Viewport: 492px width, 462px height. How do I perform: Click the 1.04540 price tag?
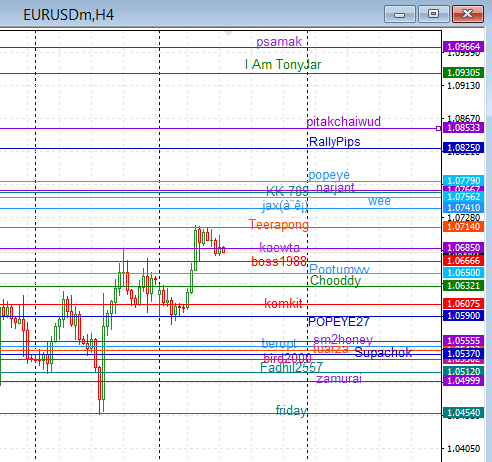[463, 413]
